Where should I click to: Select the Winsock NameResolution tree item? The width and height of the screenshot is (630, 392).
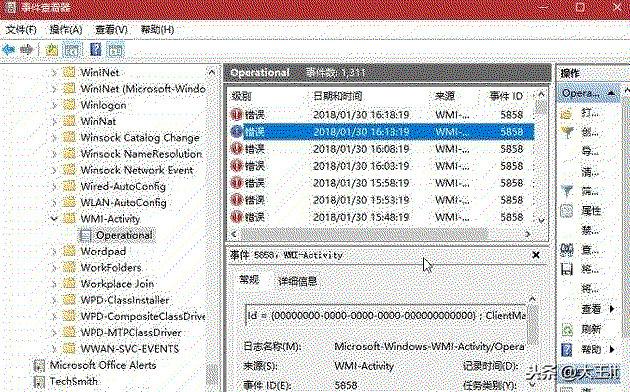[141, 154]
